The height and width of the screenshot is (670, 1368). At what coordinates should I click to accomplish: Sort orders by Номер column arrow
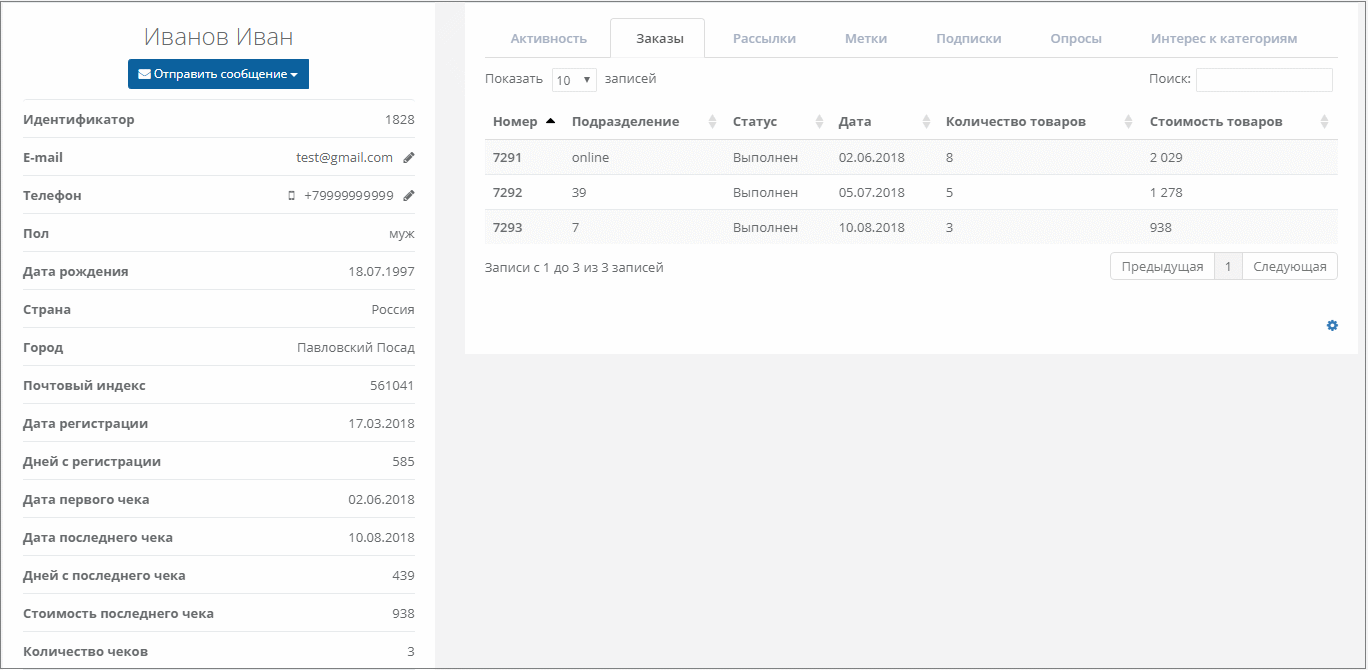click(x=550, y=122)
